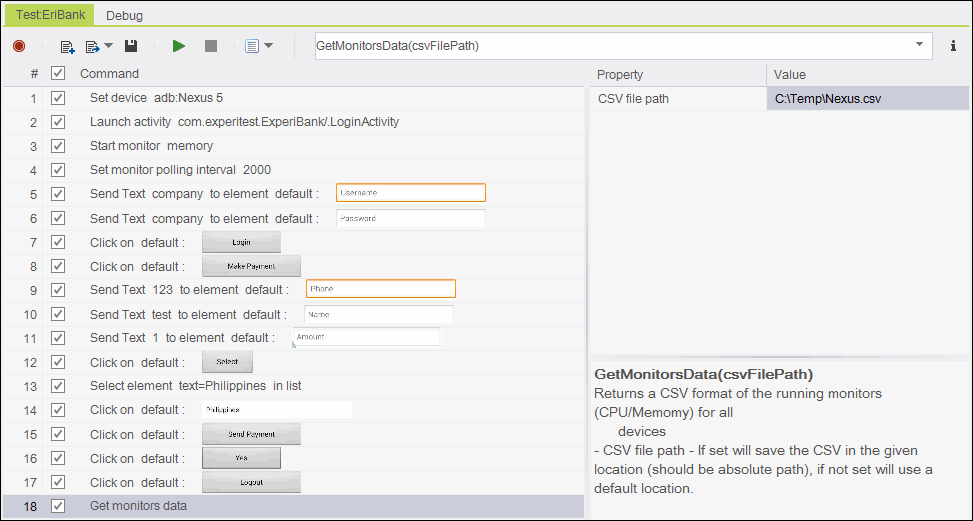Uncheck the Start monitor memory step
The image size is (973, 521).
pyautogui.click(x=58, y=146)
